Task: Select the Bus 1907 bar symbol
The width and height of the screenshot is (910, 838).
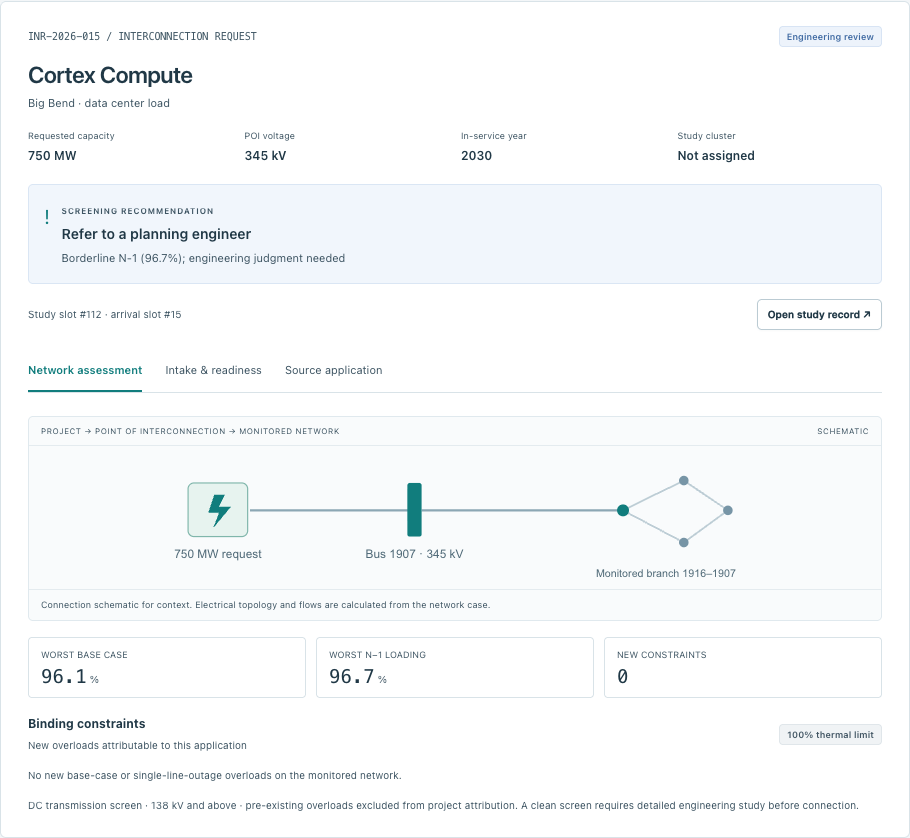Action: [414, 510]
